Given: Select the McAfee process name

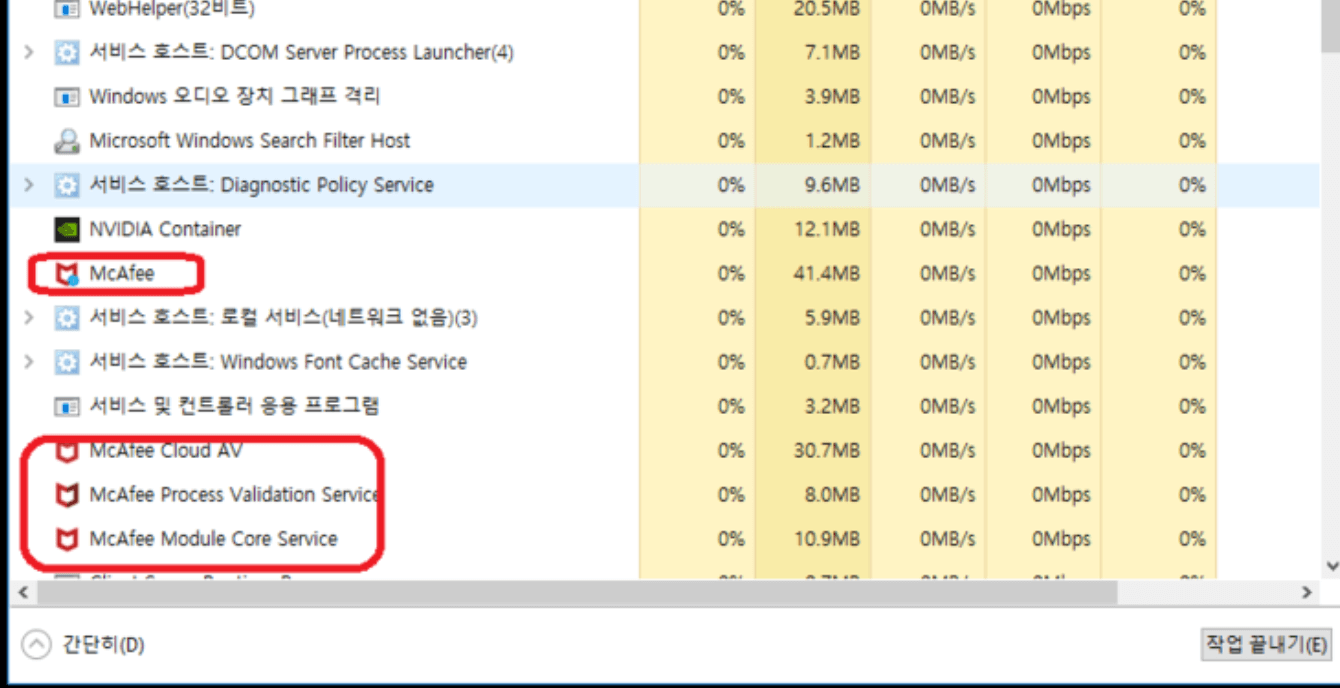Looking at the screenshot, I should click(122, 274).
